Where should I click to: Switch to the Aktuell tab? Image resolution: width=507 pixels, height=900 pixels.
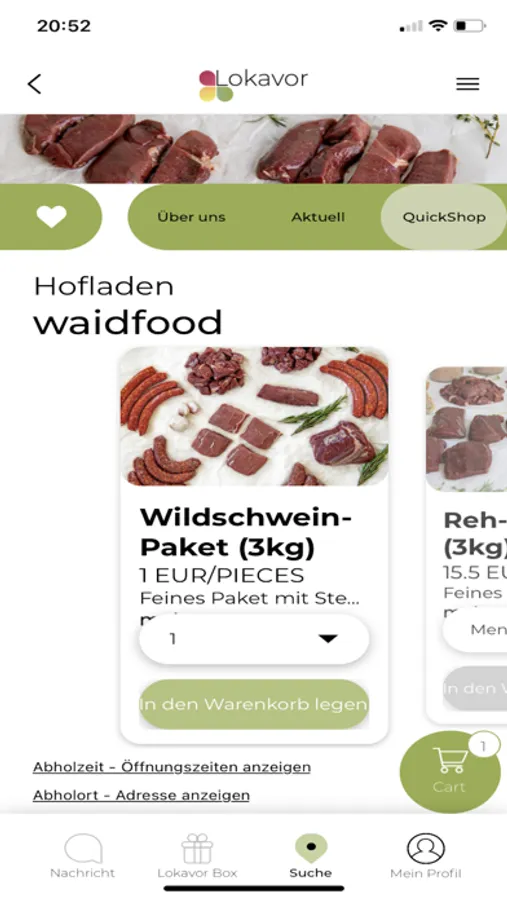(x=318, y=217)
